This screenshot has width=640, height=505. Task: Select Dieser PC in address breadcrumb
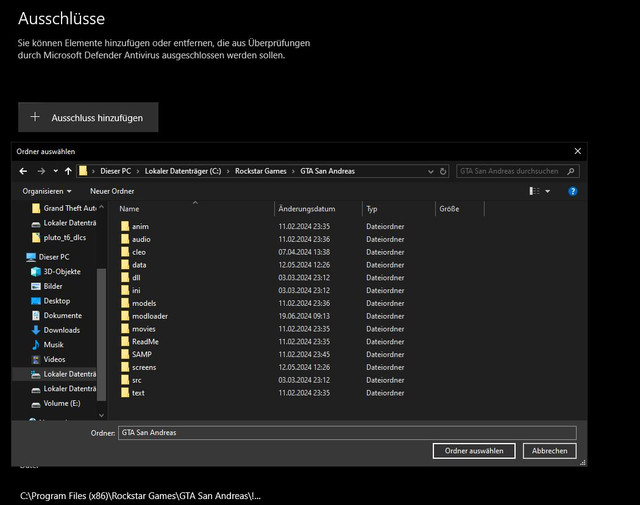pyautogui.click(x=116, y=171)
